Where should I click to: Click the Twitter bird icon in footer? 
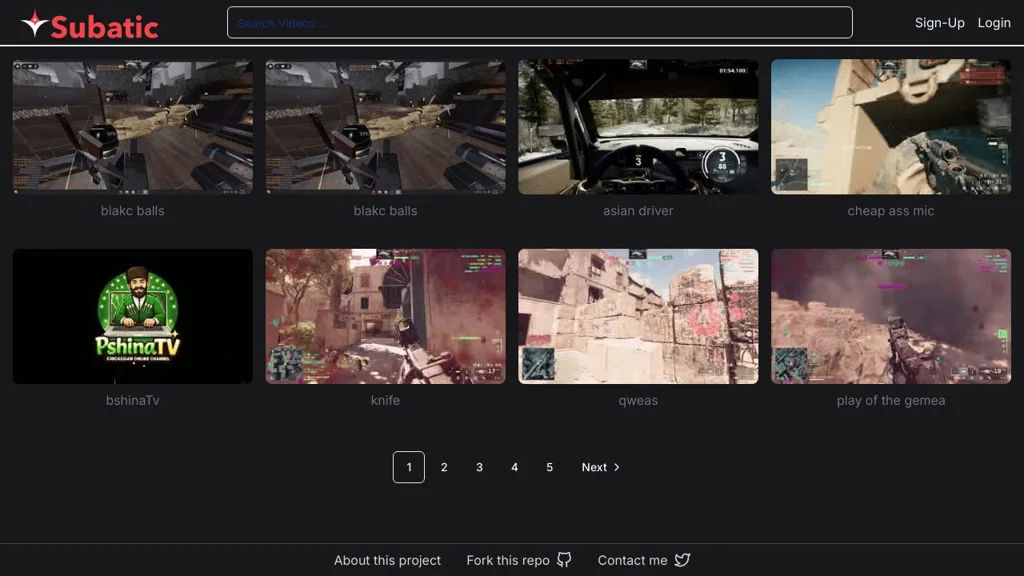point(682,560)
